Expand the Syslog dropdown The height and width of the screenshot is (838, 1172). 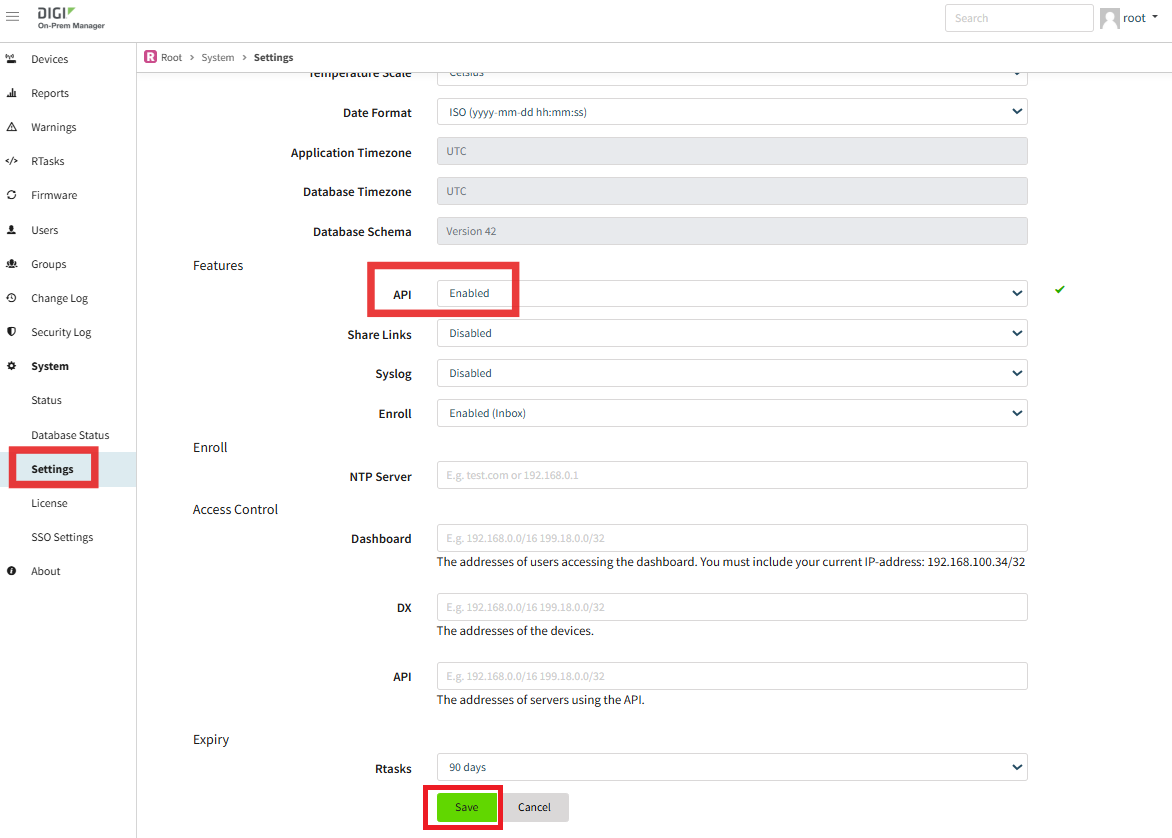(732, 373)
